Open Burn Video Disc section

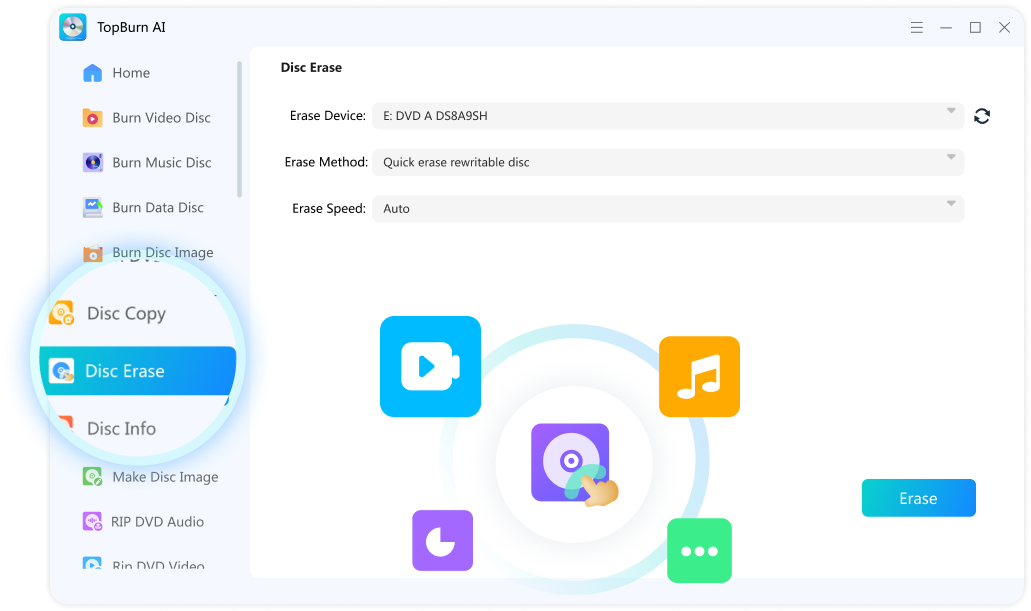(x=160, y=118)
